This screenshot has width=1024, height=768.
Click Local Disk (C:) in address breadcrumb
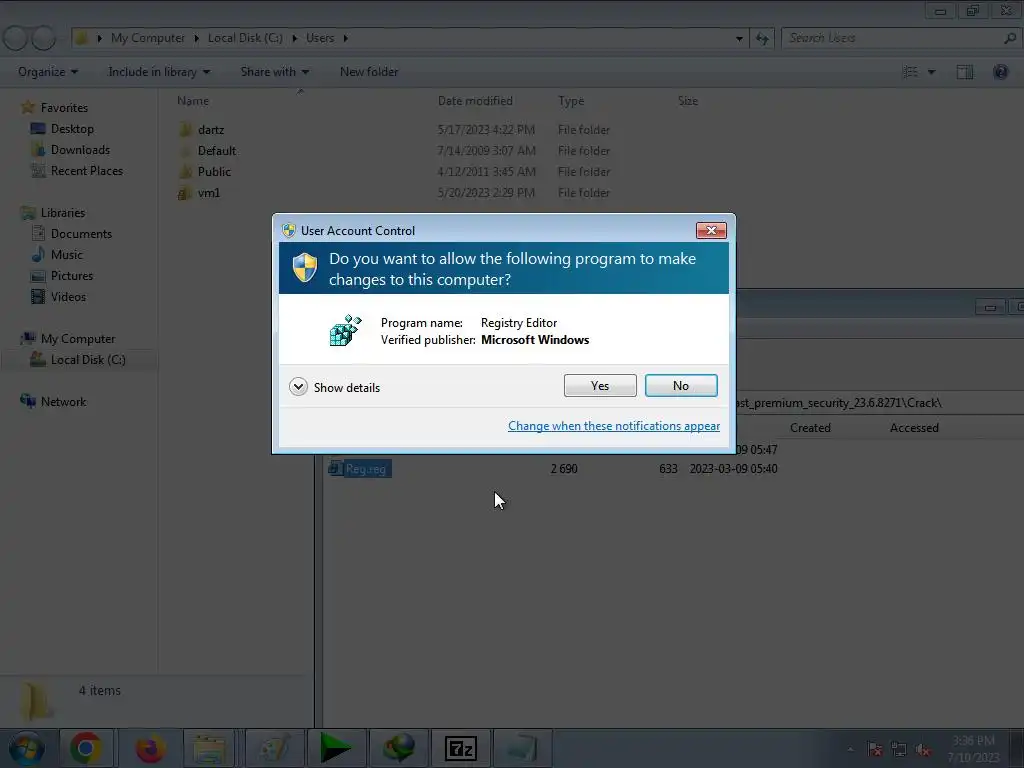pos(245,38)
